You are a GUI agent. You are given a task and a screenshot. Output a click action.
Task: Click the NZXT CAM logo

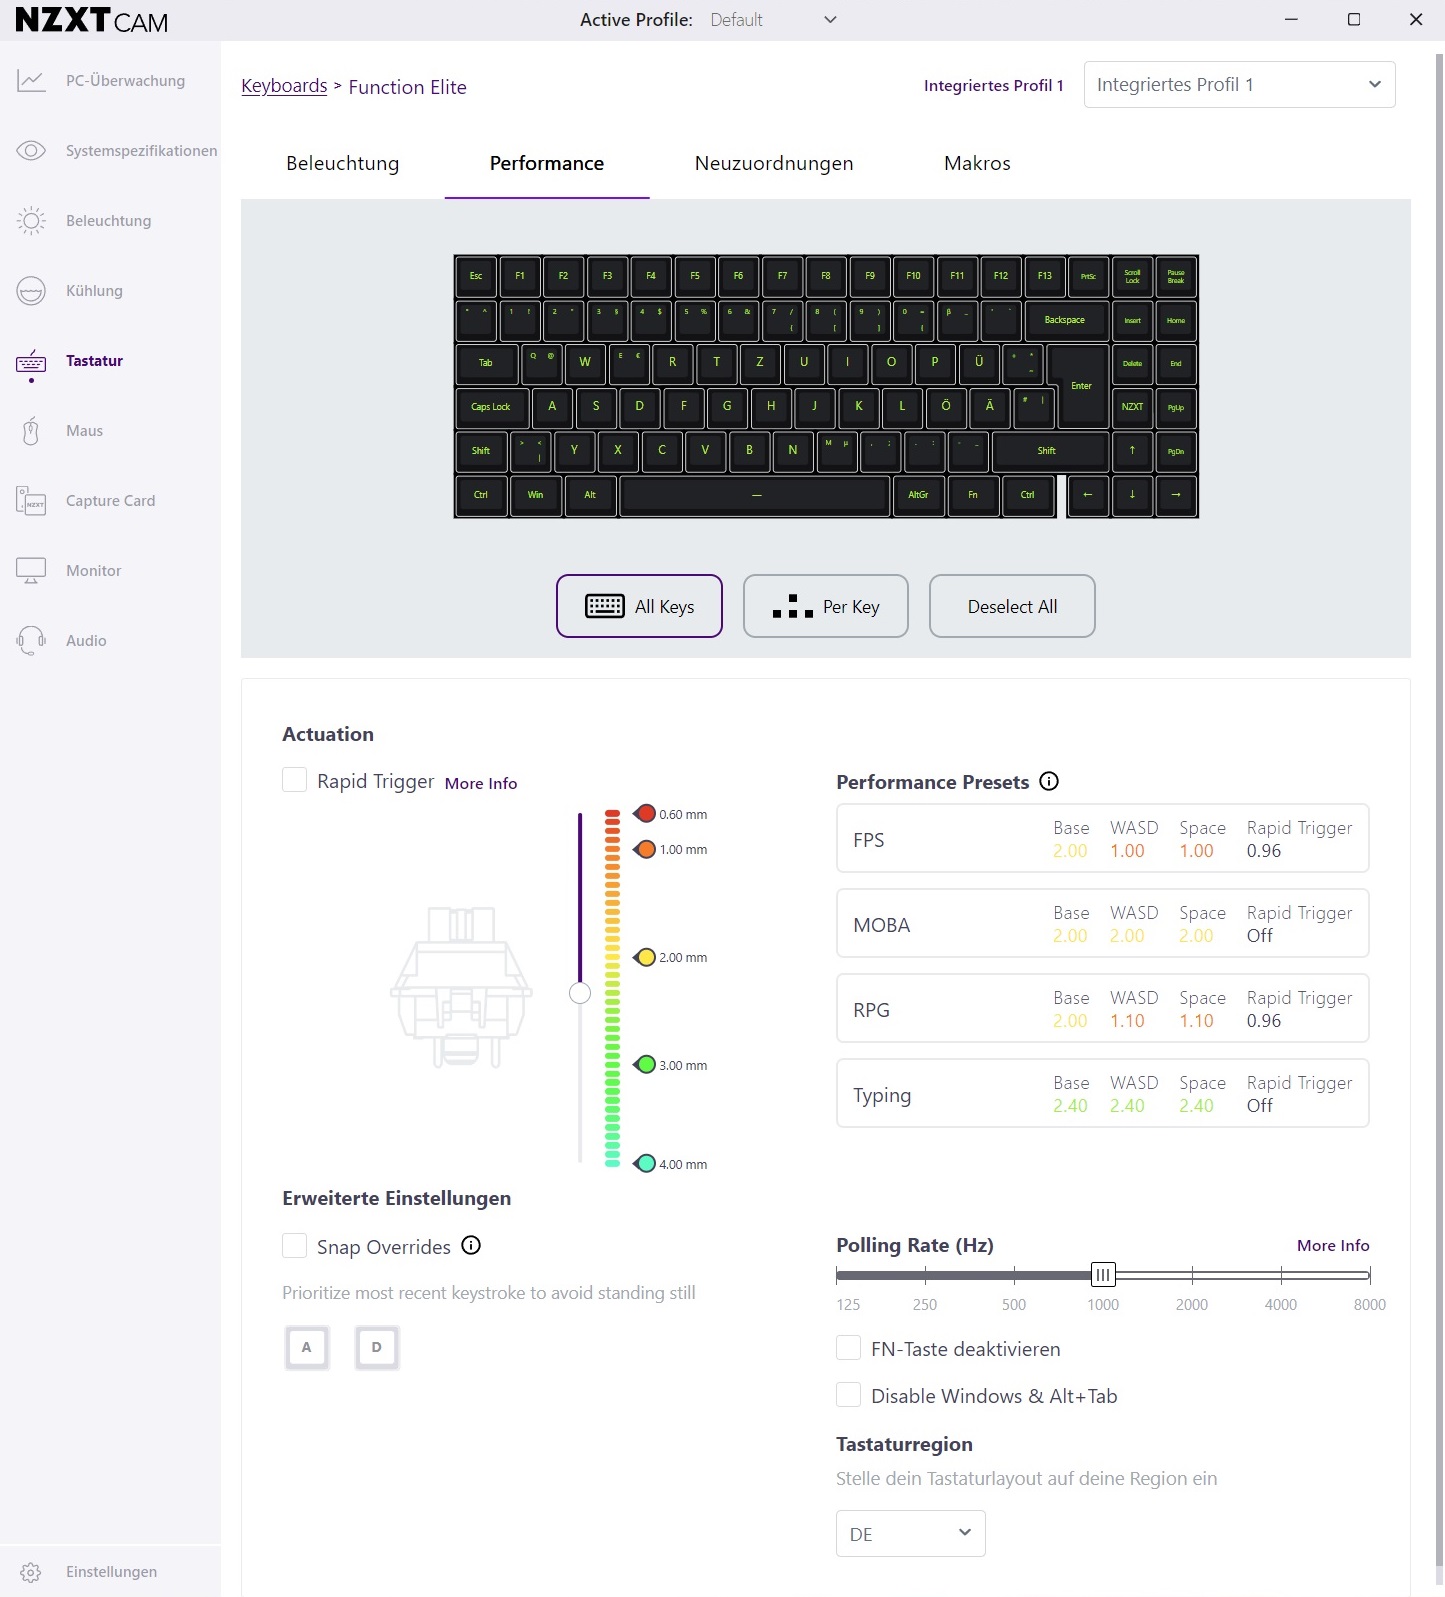click(92, 20)
